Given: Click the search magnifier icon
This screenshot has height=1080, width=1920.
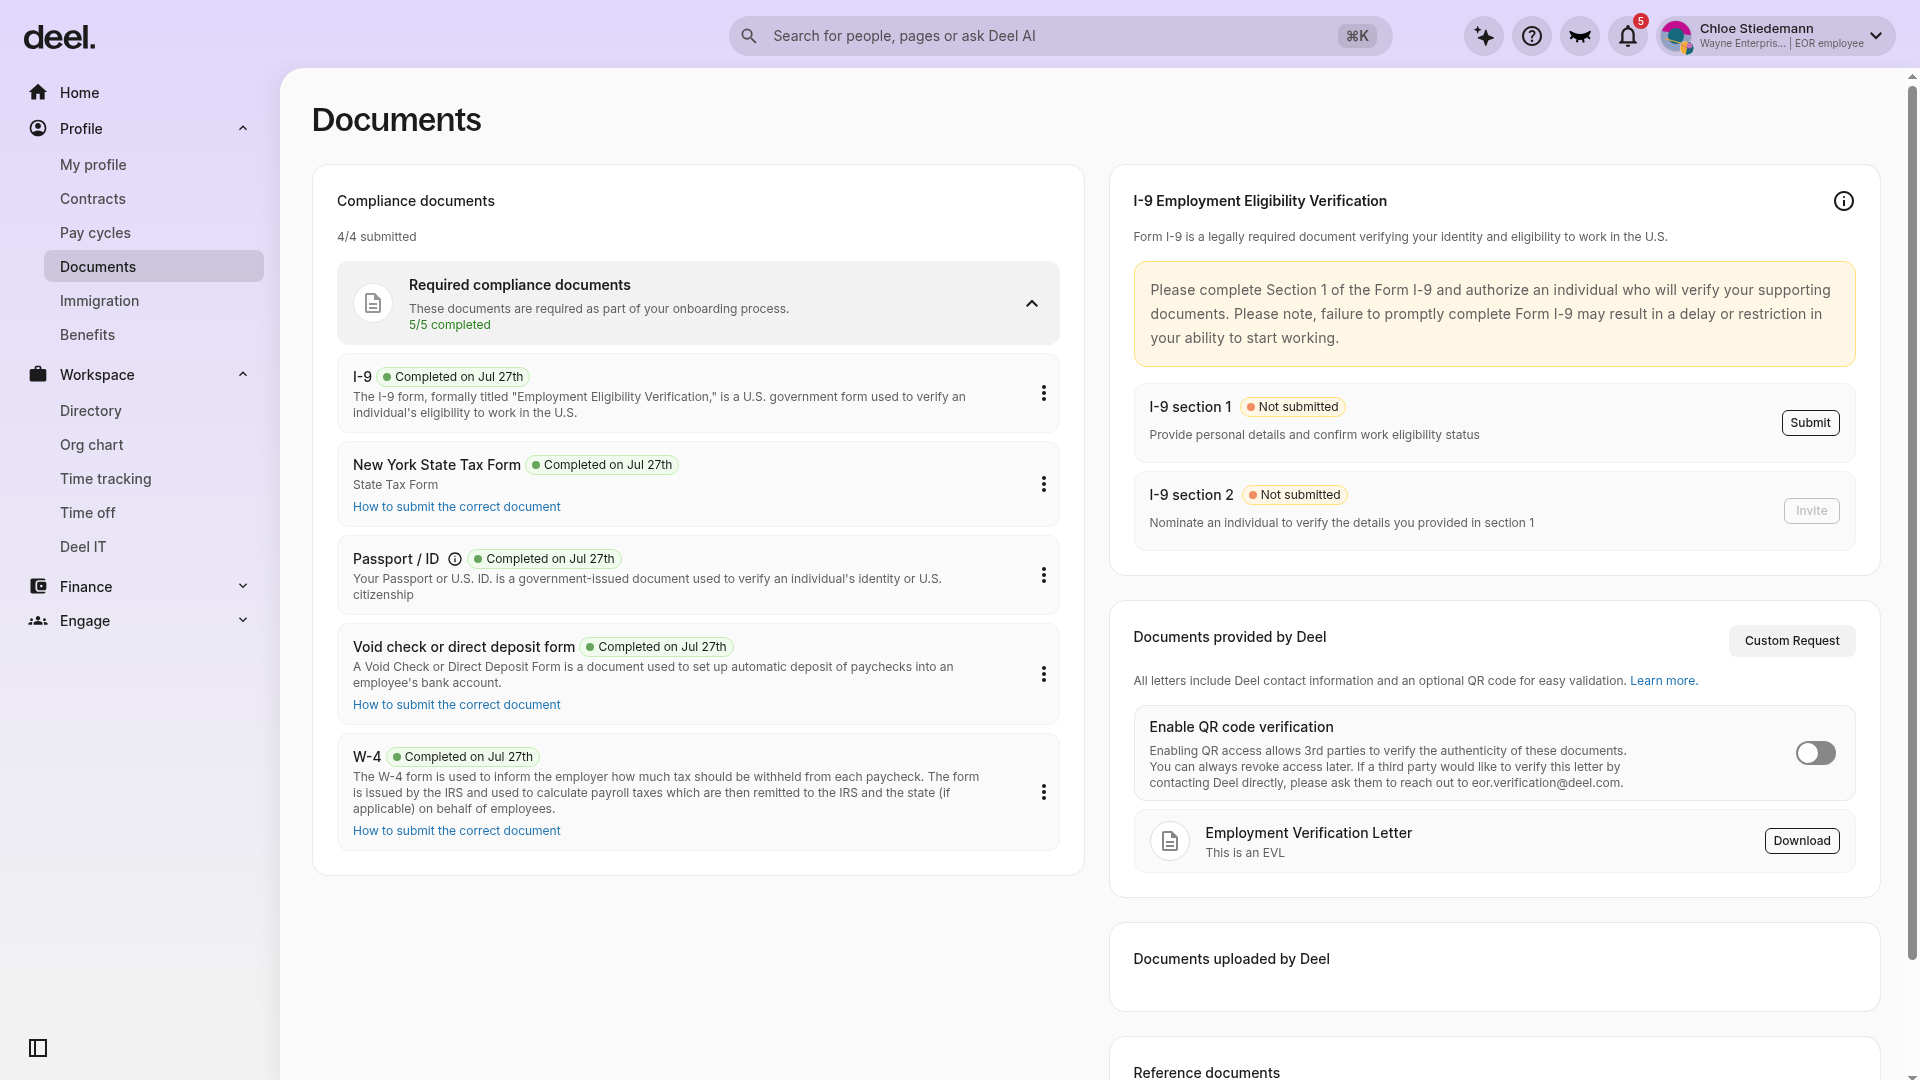Looking at the screenshot, I should point(749,36).
